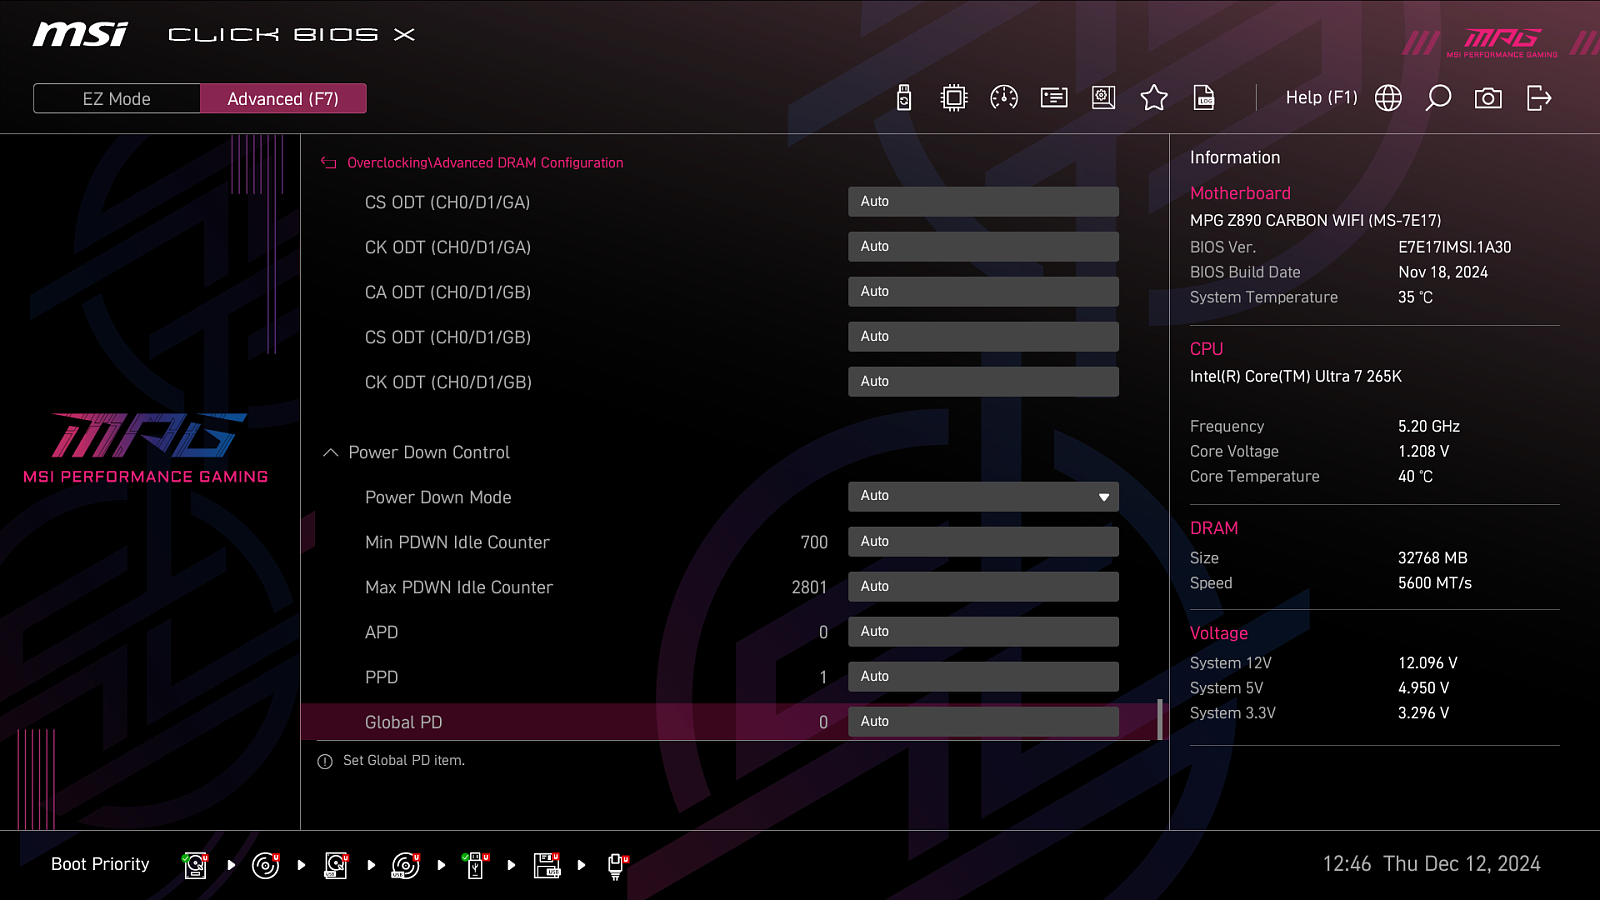Viewport: 1600px width, 900px height.
Task: Click the CS ODT (CH0/D1/GB) Auto field
Action: (x=983, y=337)
